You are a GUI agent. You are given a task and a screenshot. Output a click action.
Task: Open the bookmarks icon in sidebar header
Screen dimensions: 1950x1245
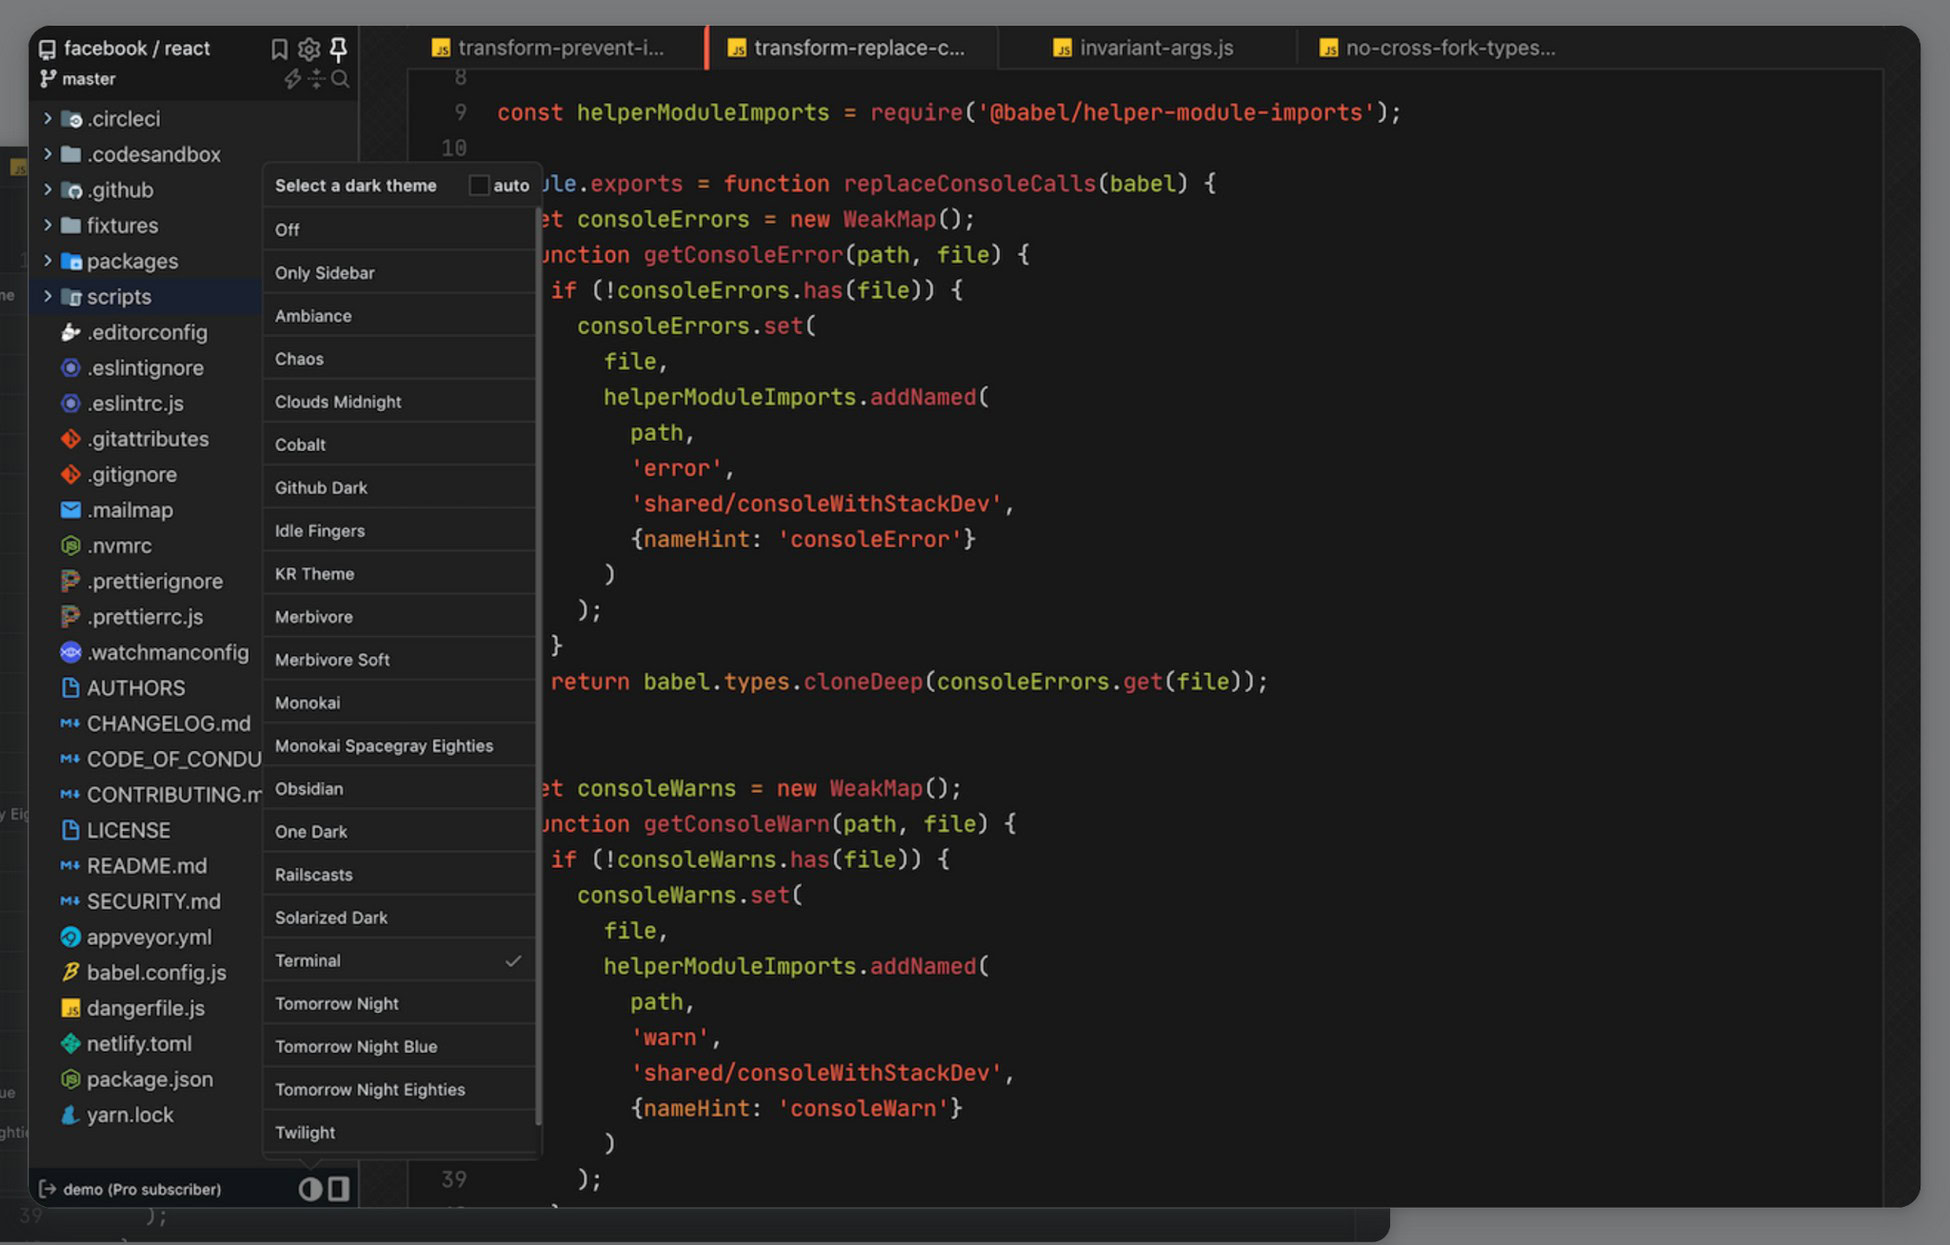tap(280, 49)
